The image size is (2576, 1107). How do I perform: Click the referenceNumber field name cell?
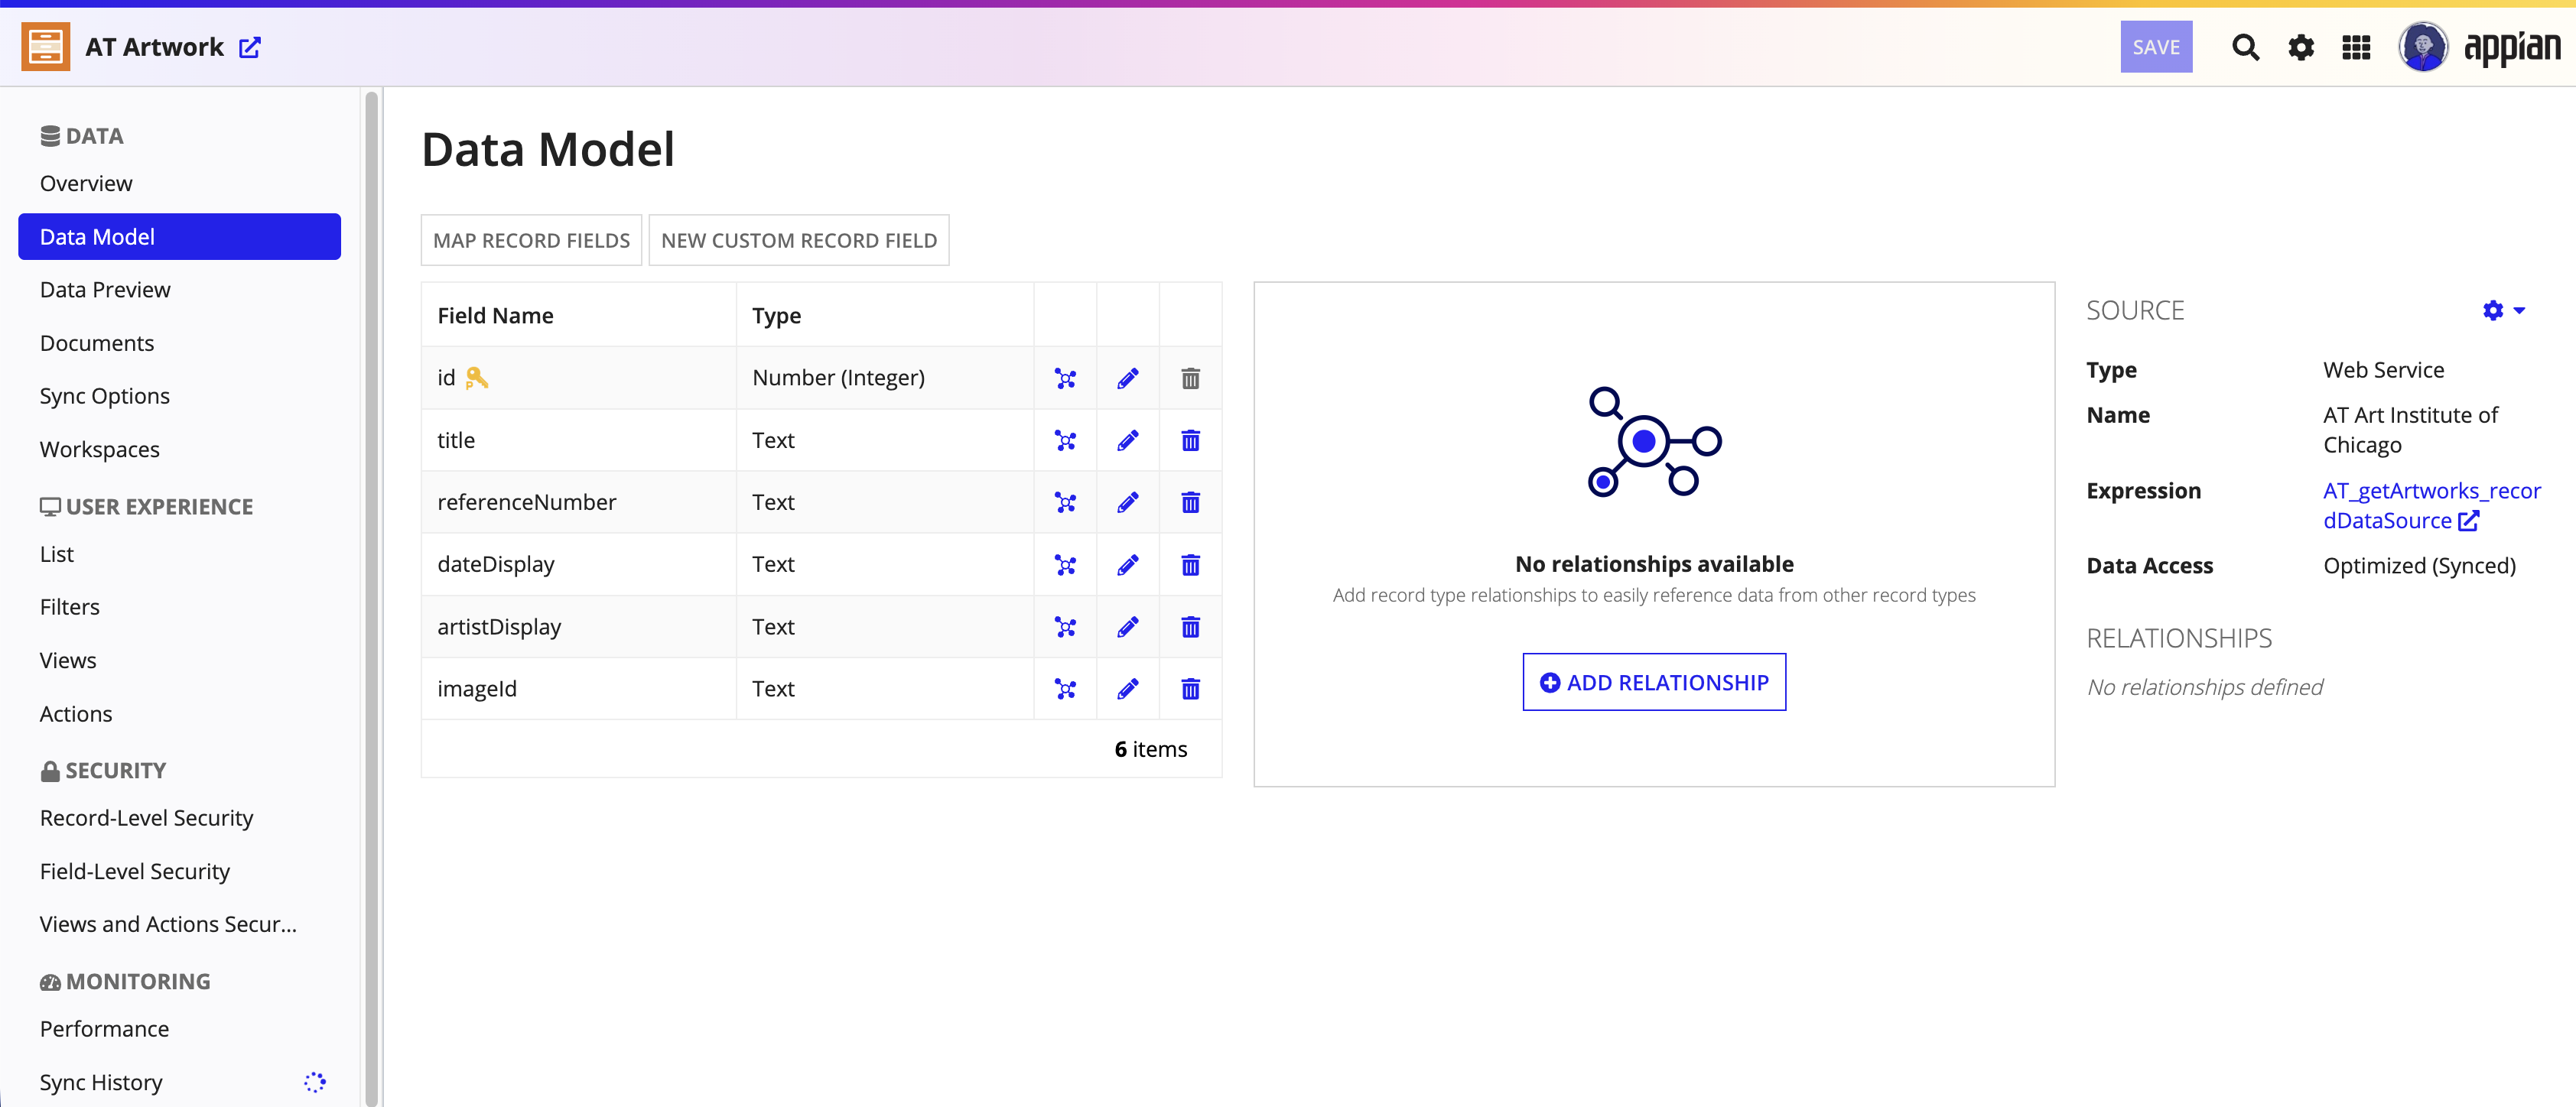coord(579,502)
